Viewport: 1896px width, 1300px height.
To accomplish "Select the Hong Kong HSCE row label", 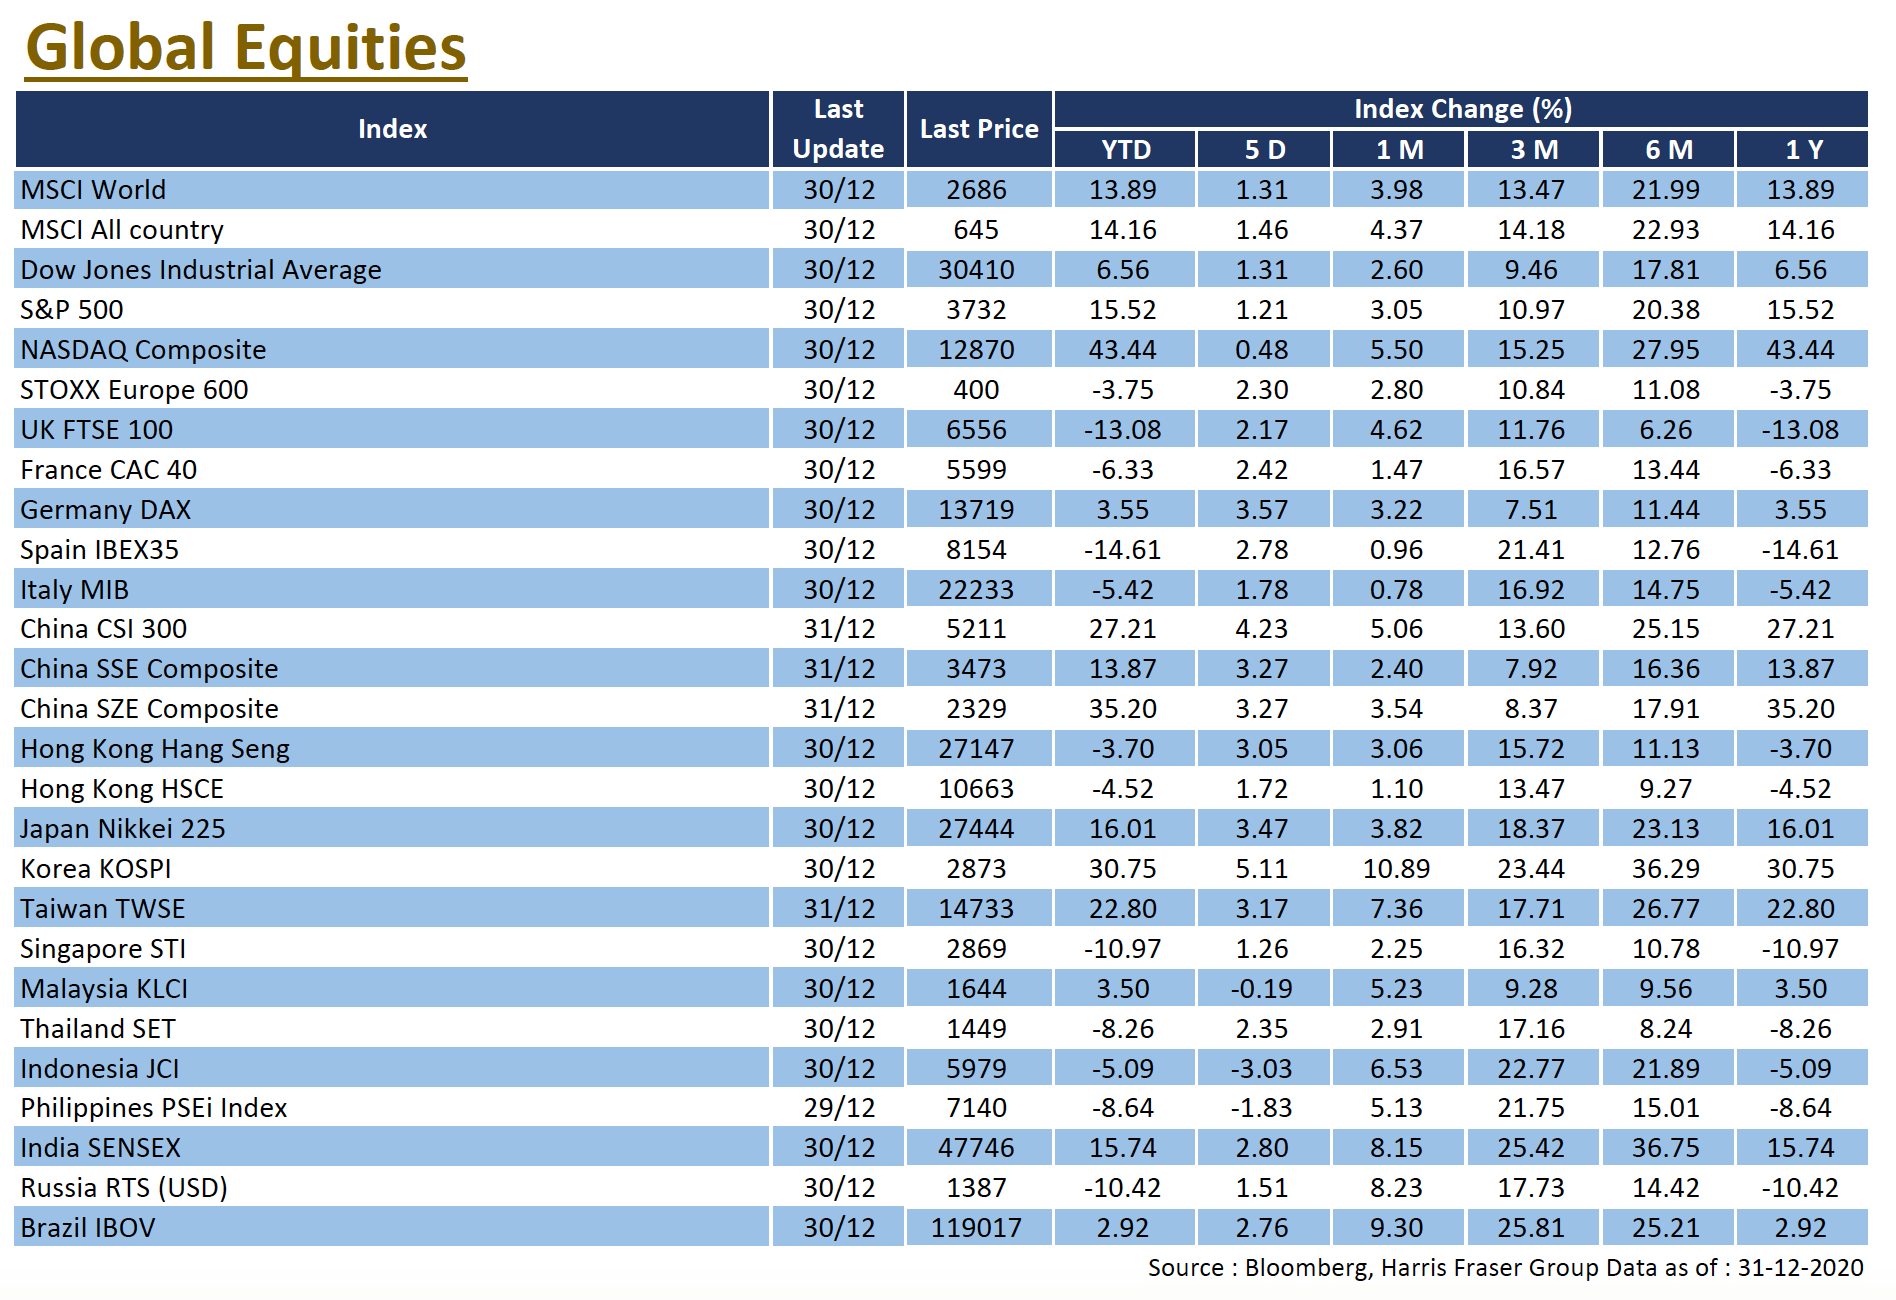I will (122, 789).
